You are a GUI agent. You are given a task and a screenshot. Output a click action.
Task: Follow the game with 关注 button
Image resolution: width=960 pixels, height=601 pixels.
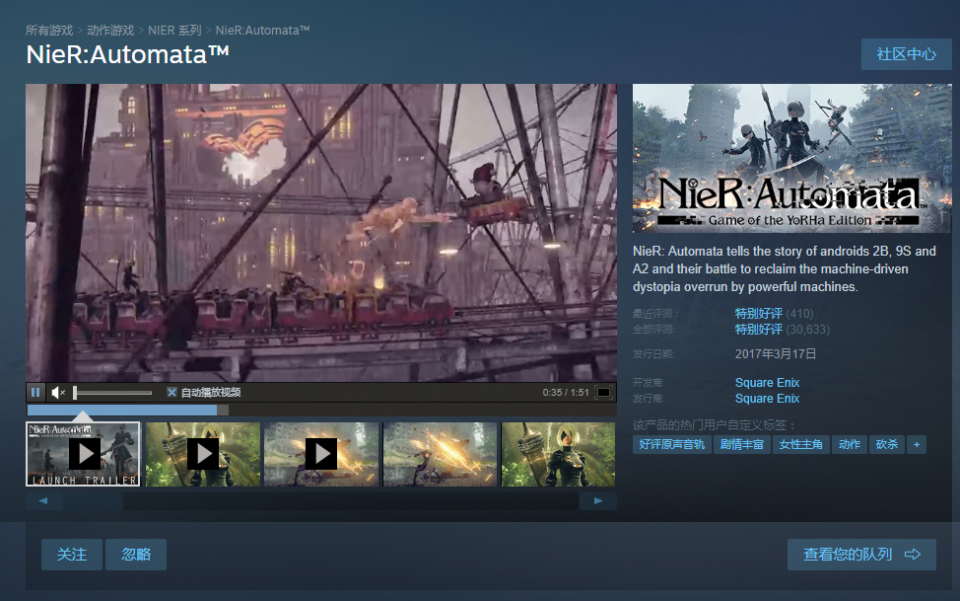(72, 554)
